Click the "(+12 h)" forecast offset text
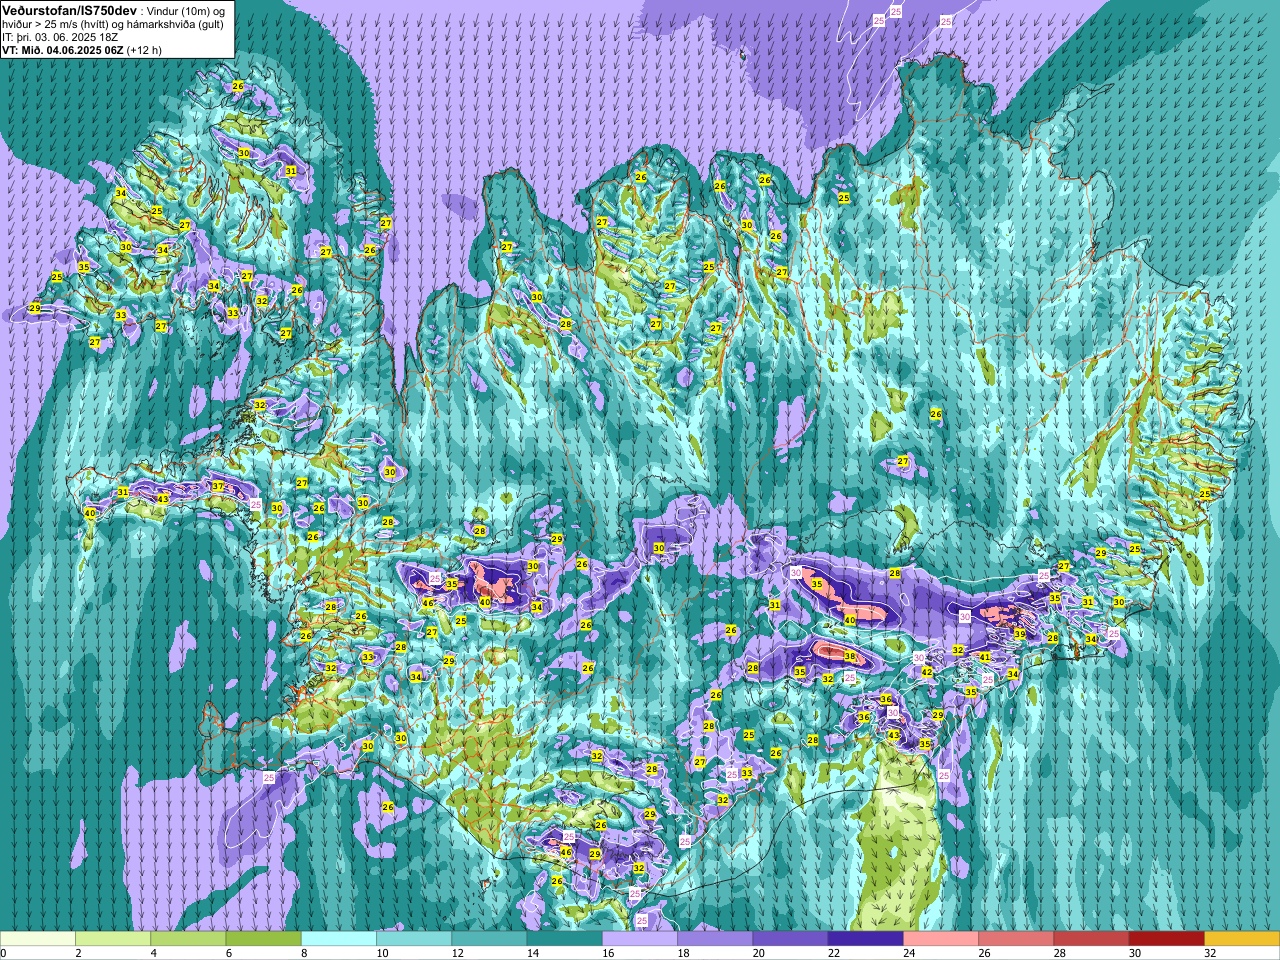This screenshot has width=1280, height=960. point(144,50)
